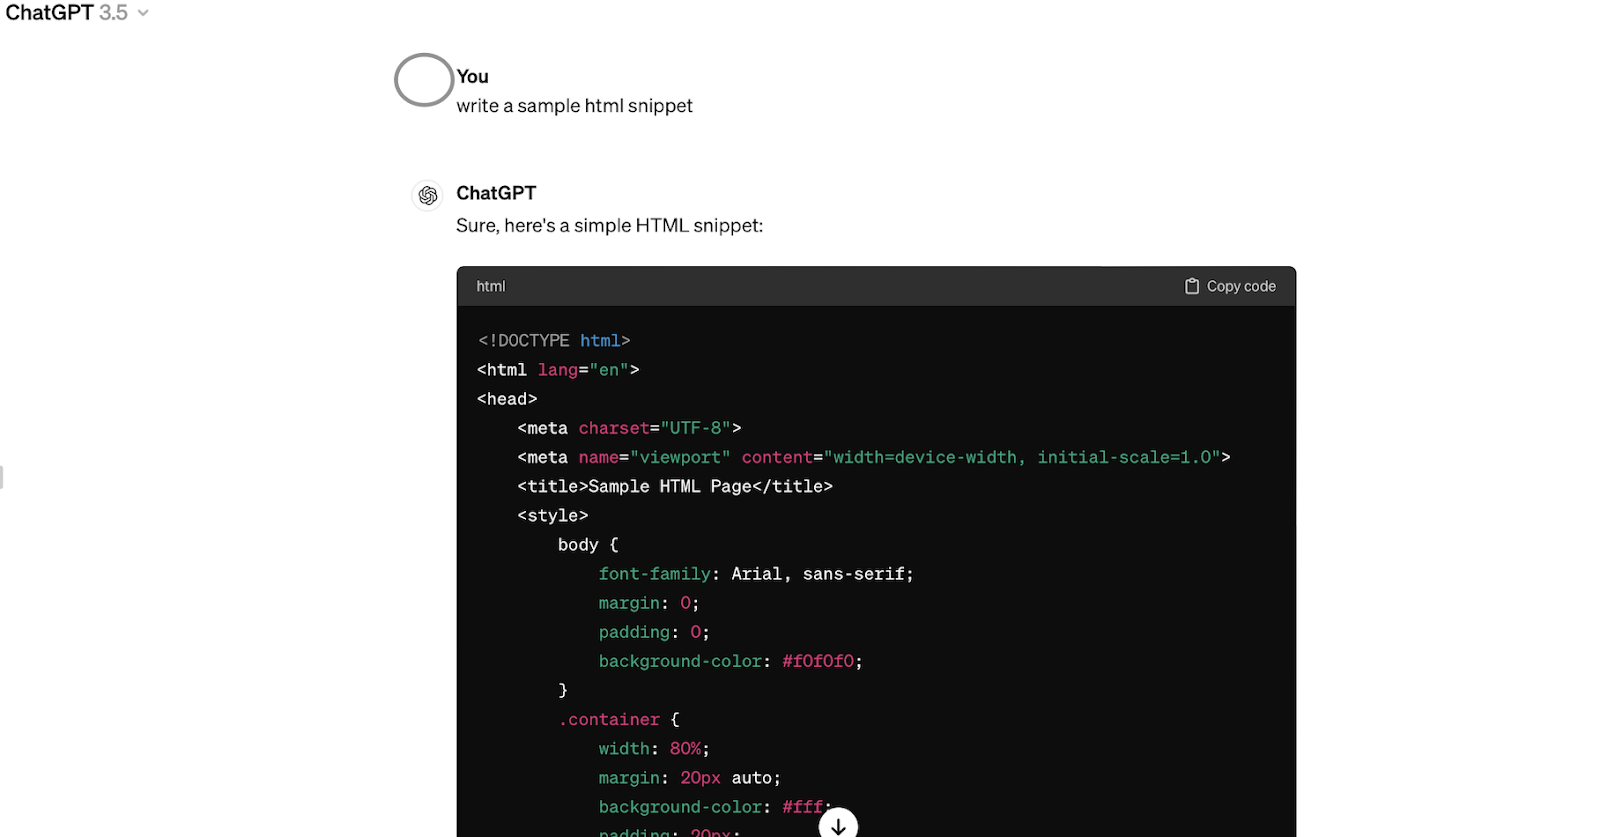This screenshot has height=837, width=1600.
Task: Click the ChatGPT logo icon beside the response
Action: point(428,195)
